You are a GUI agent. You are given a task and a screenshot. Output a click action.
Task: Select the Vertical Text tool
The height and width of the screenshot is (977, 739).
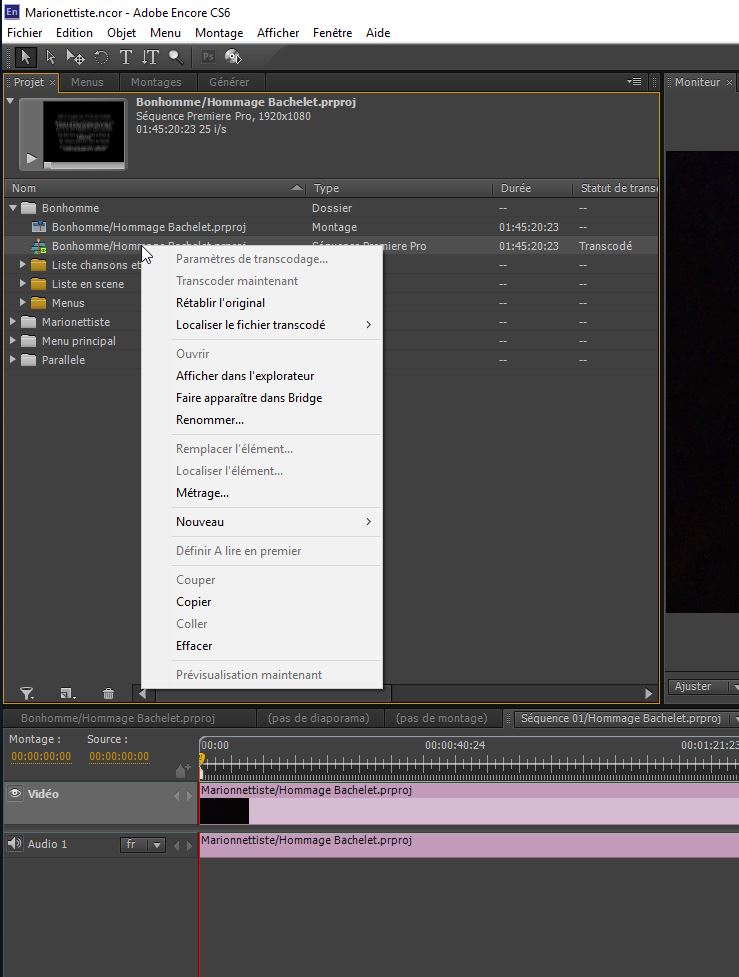click(x=150, y=57)
